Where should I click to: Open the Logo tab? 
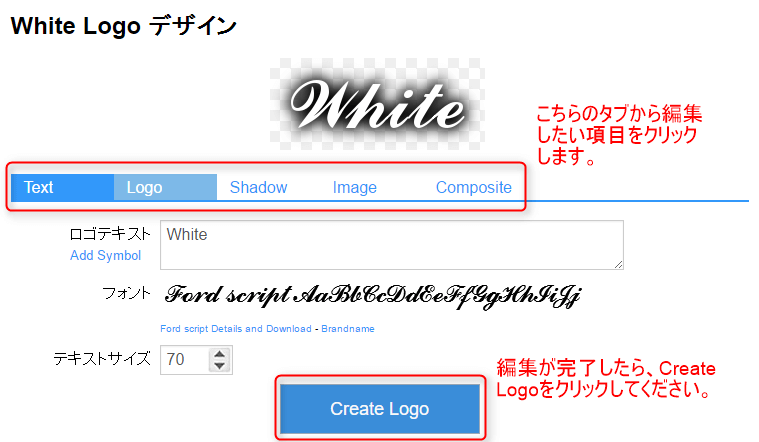pyautogui.click(x=145, y=187)
